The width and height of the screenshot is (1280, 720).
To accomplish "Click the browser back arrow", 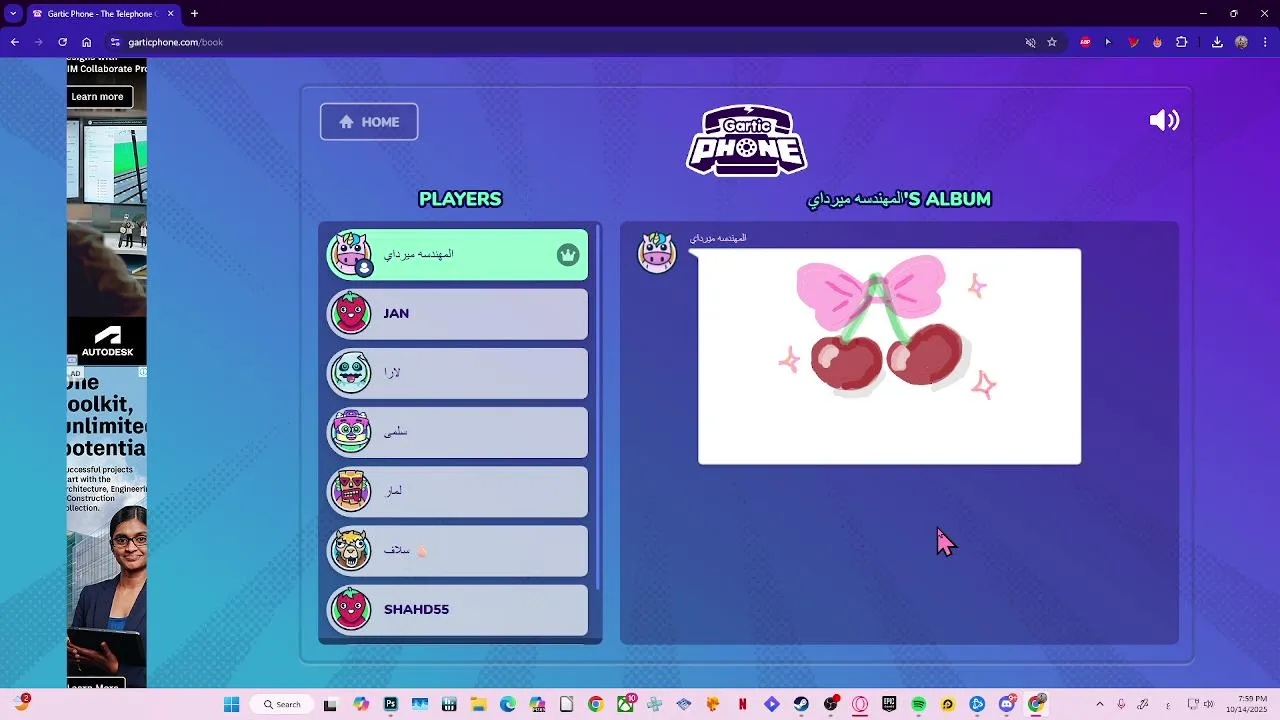I will 15,42.
